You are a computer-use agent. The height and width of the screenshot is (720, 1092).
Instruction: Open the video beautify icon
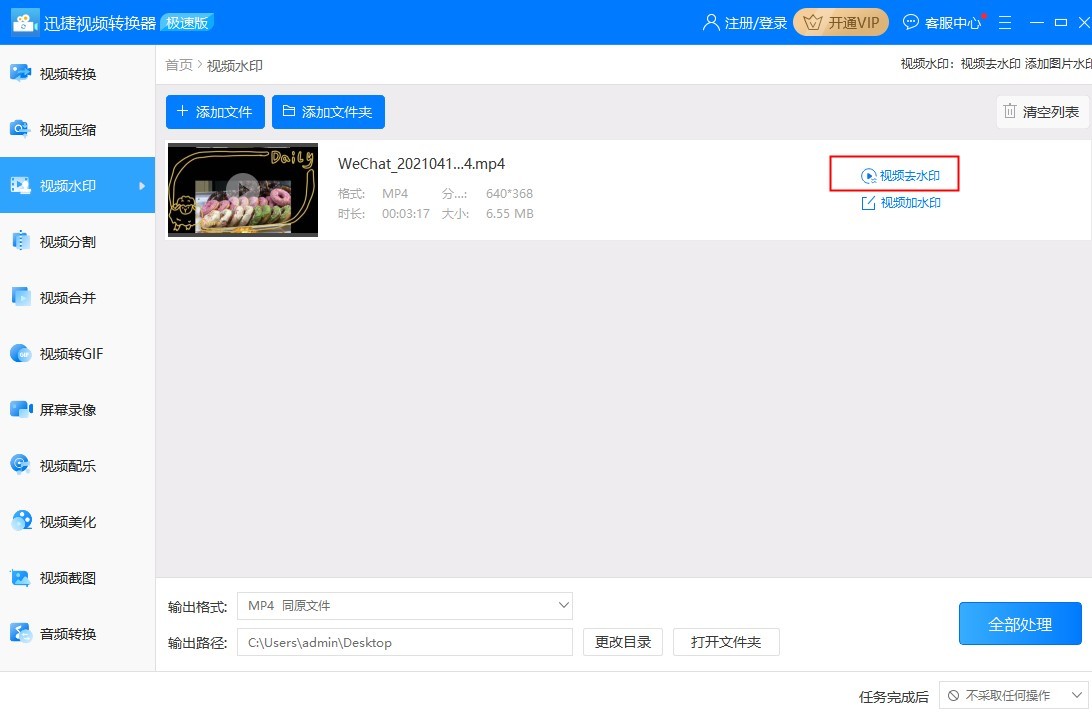coord(21,521)
